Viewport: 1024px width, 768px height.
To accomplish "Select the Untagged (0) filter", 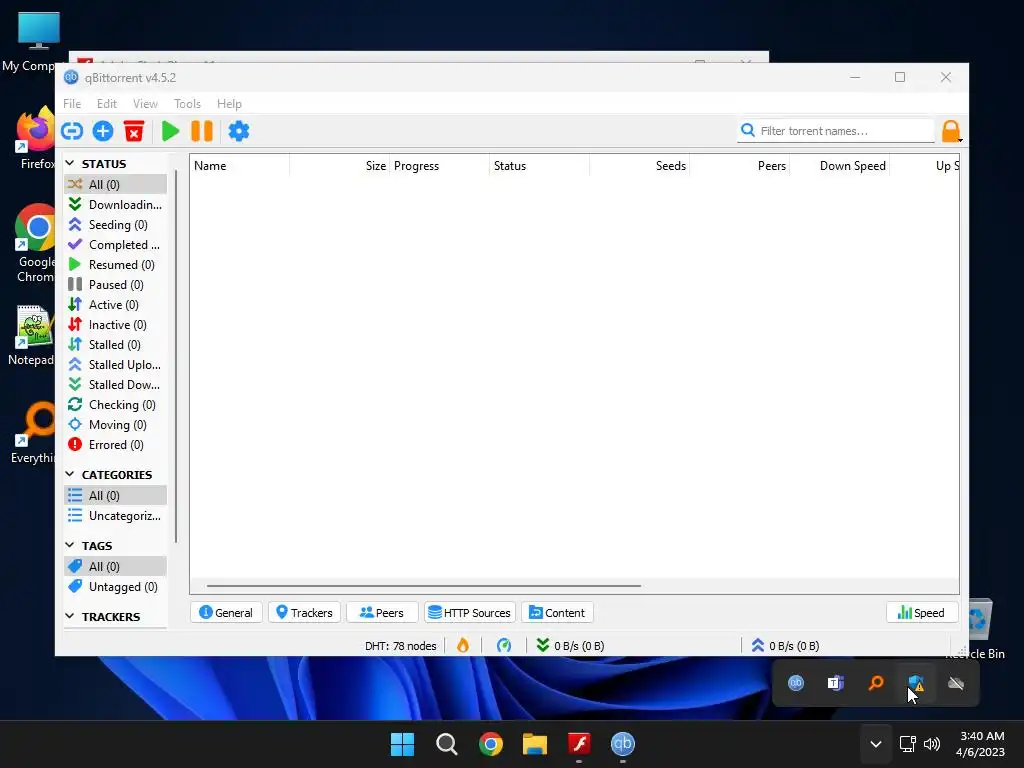I will [115, 587].
